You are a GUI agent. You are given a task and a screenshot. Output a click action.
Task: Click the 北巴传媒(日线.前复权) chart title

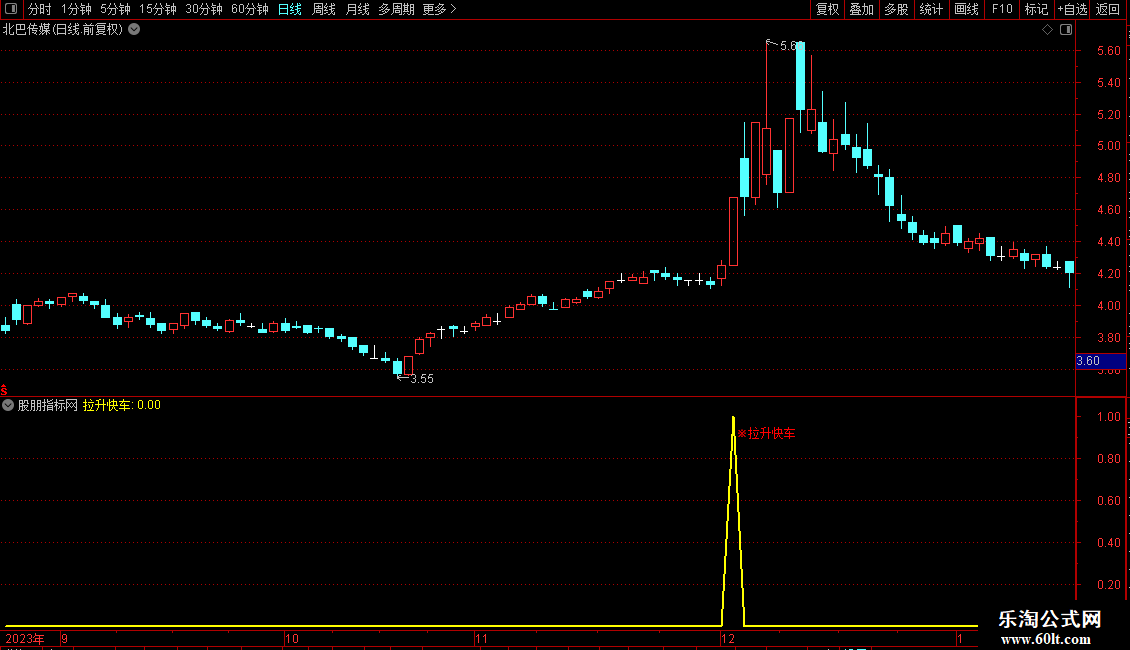coord(63,30)
